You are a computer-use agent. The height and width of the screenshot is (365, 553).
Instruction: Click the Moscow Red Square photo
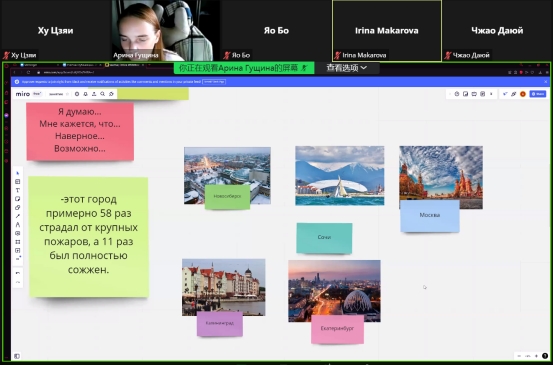[441, 173]
